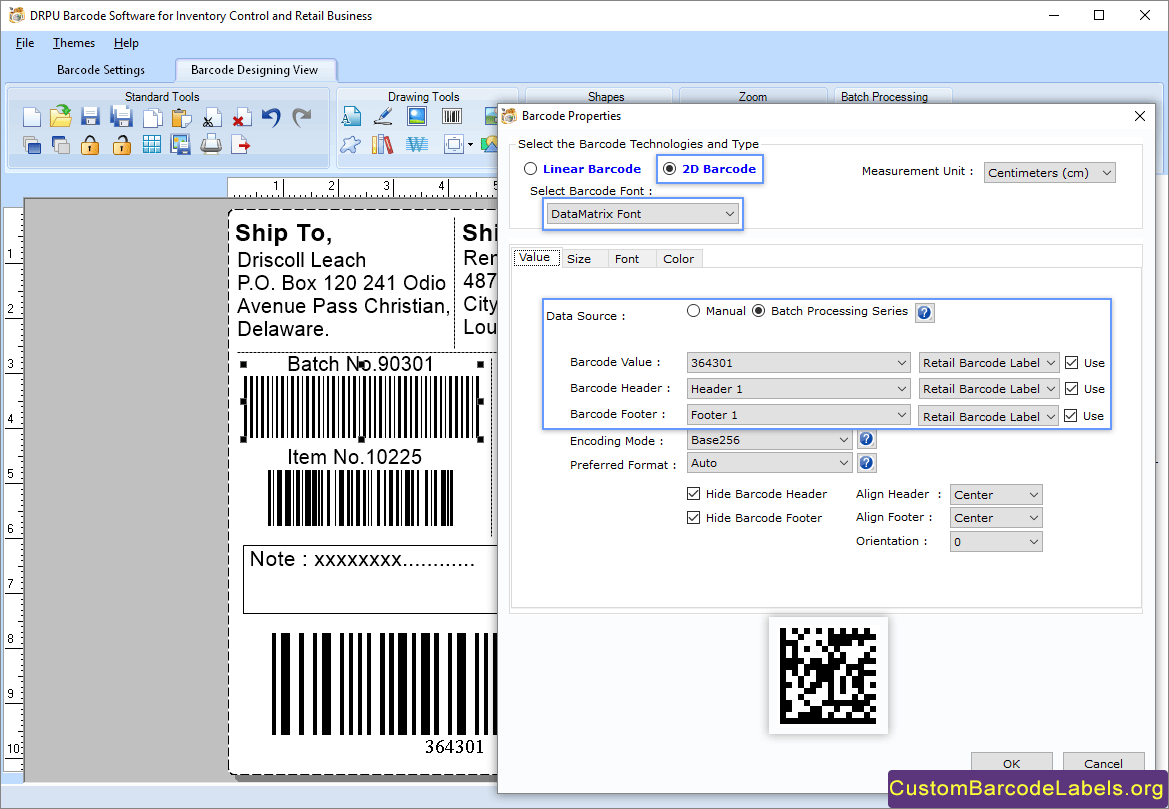Switch to the Color tab
This screenshot has height=809, width=1169.
[x=678, y=259]
